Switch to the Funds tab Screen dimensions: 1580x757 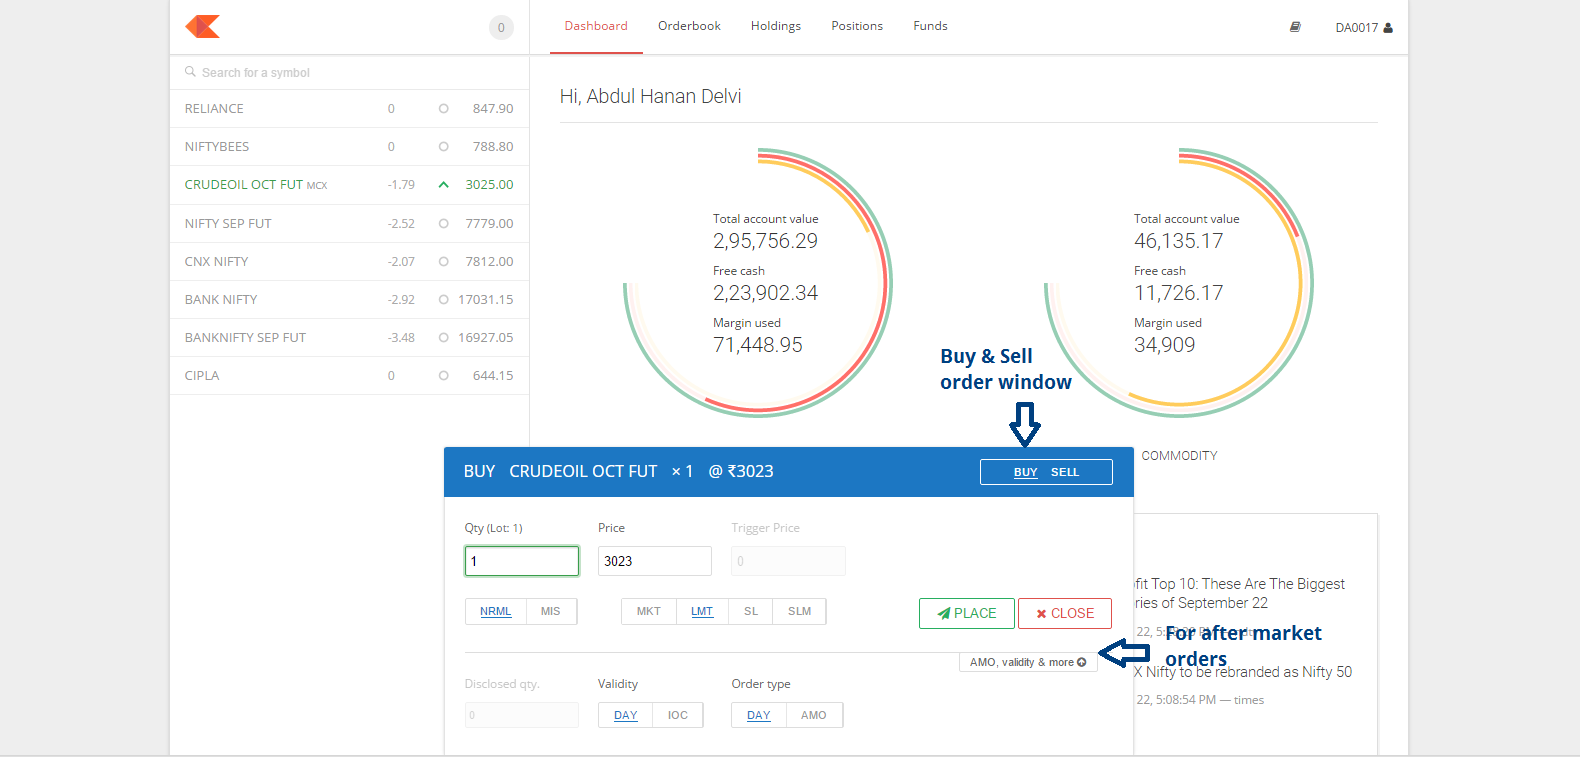point(930,26)
